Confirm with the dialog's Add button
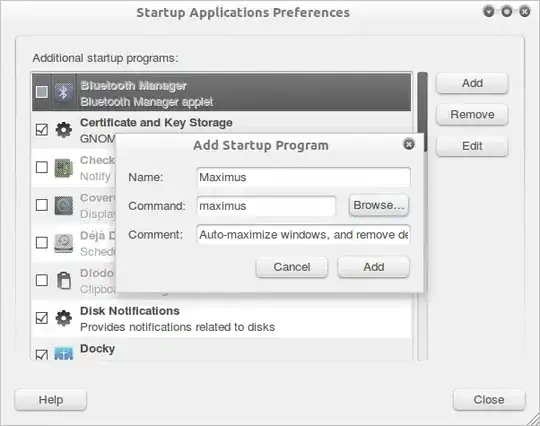 (x=374, y=267)
